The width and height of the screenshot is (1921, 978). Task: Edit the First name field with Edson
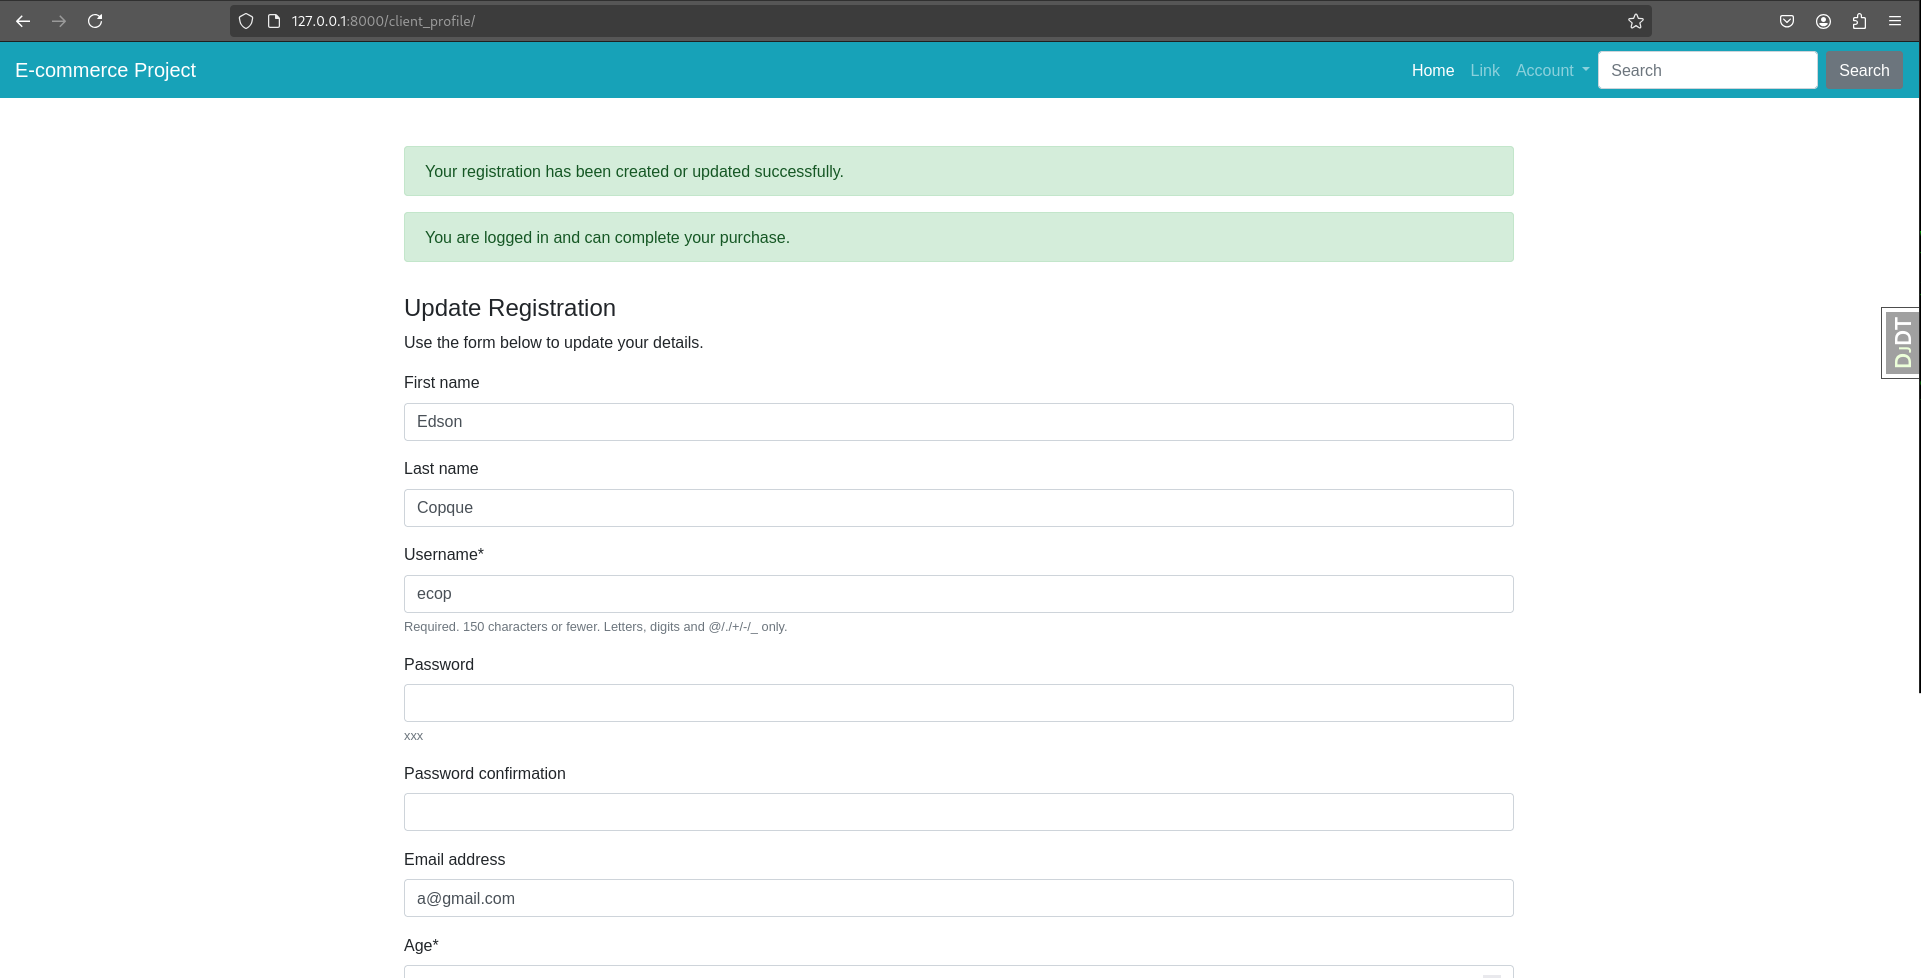[x=958, y=422]
